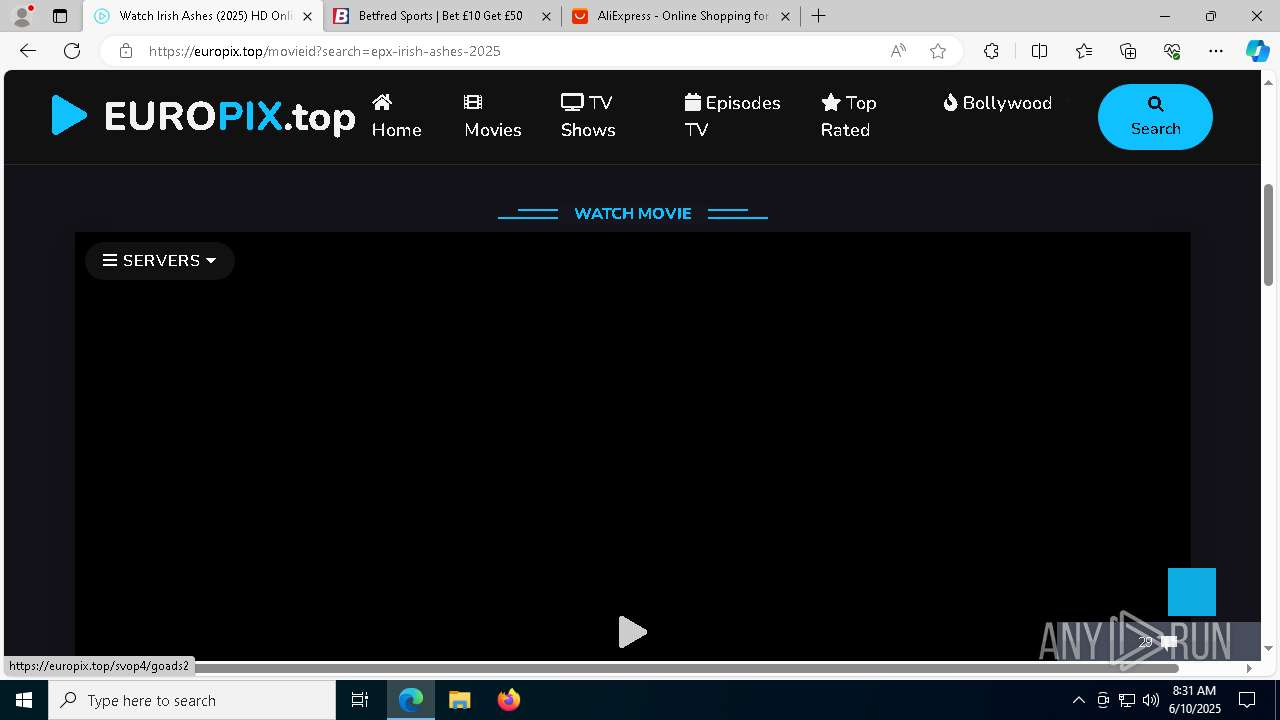
Task: Toggle Read aloud icon in address bar
Action: pos(898,51)
